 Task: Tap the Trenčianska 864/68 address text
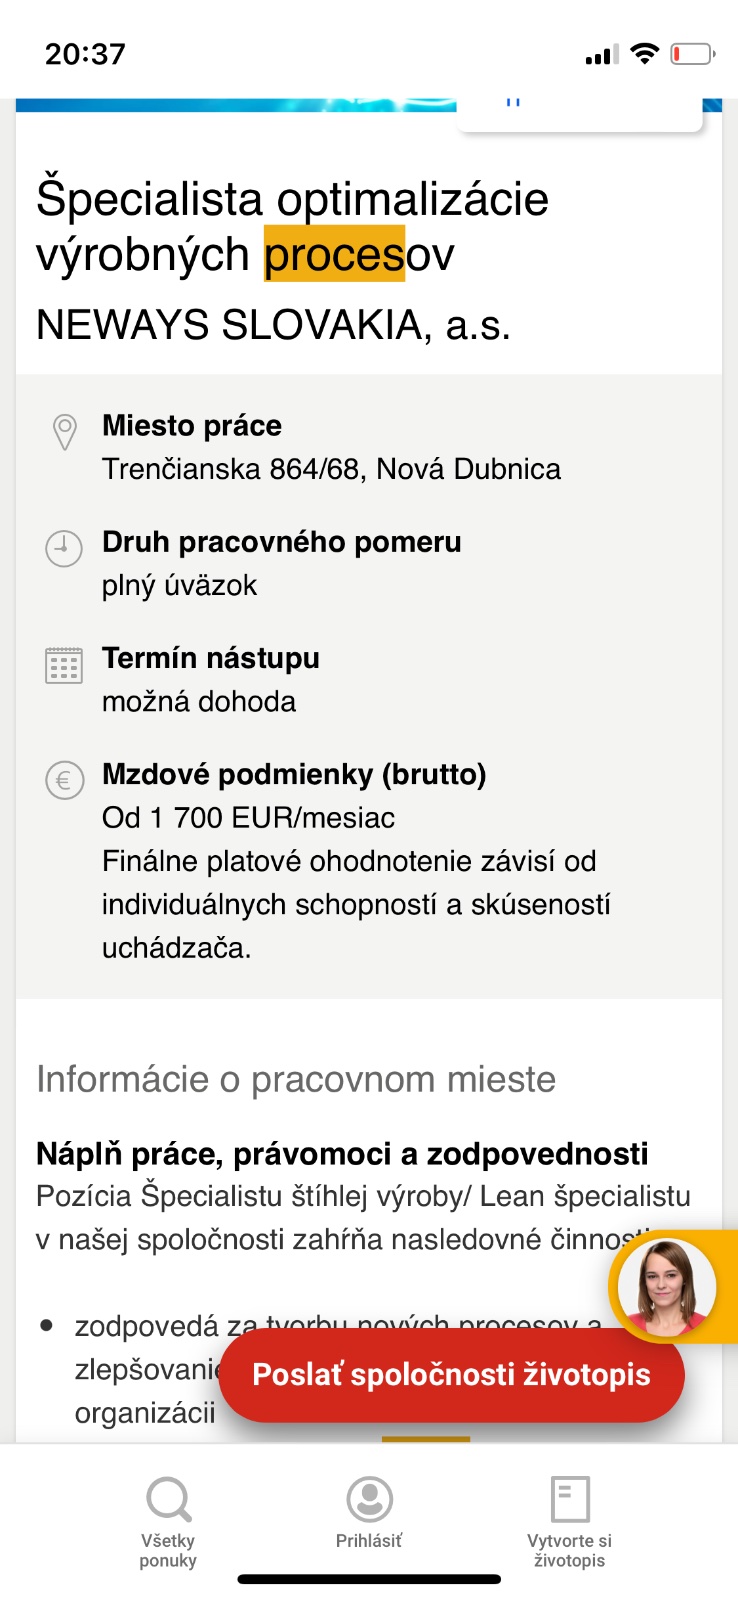pos(331,469)
